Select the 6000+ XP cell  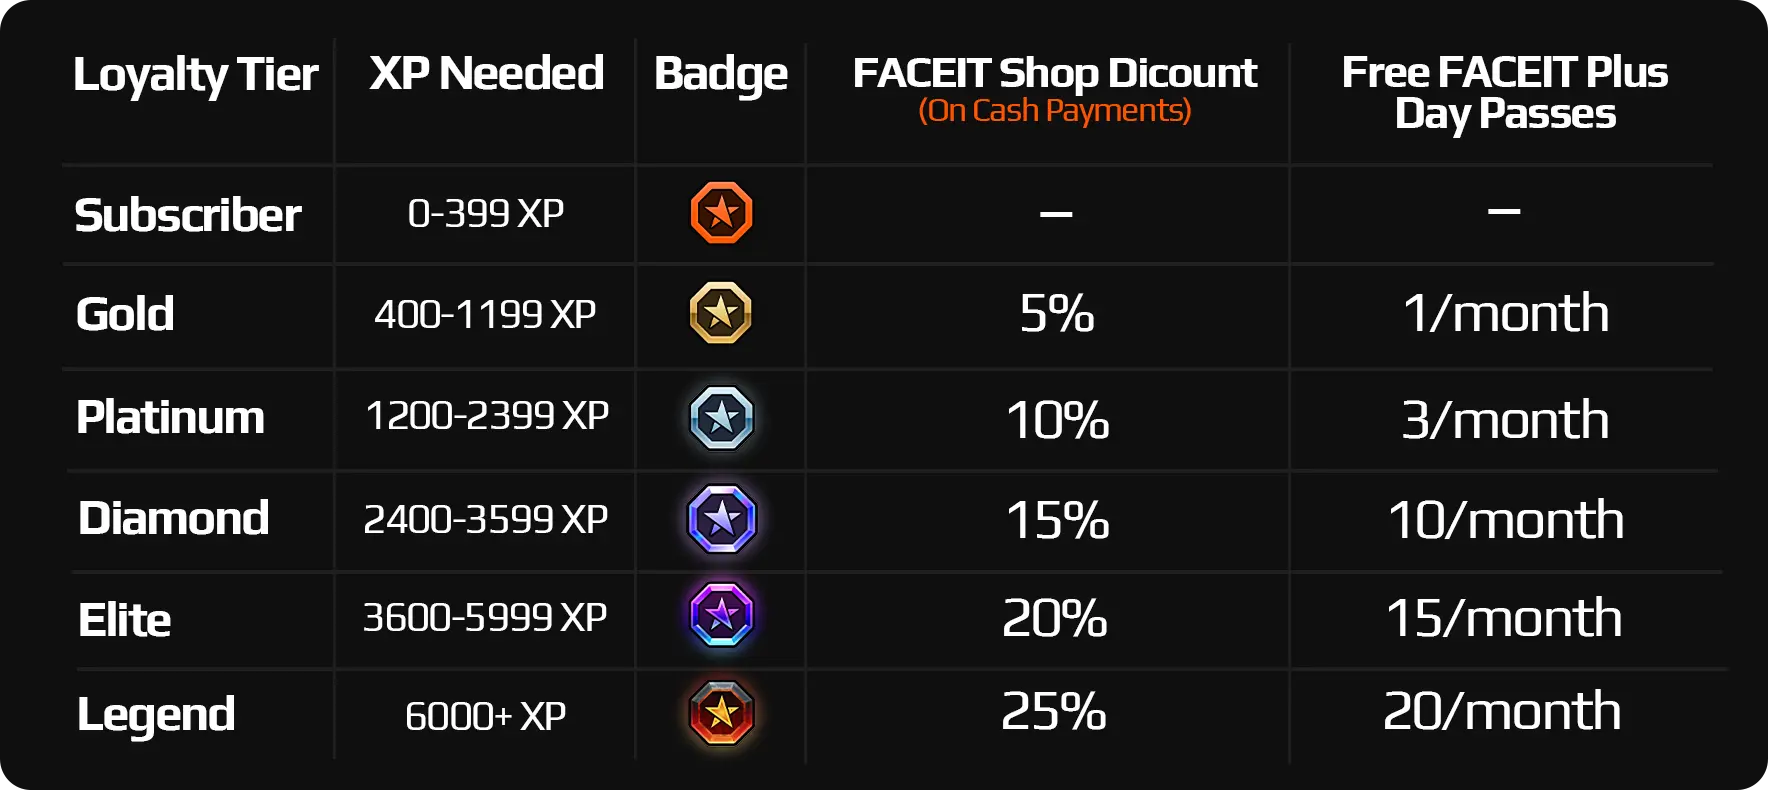[485, 716]
